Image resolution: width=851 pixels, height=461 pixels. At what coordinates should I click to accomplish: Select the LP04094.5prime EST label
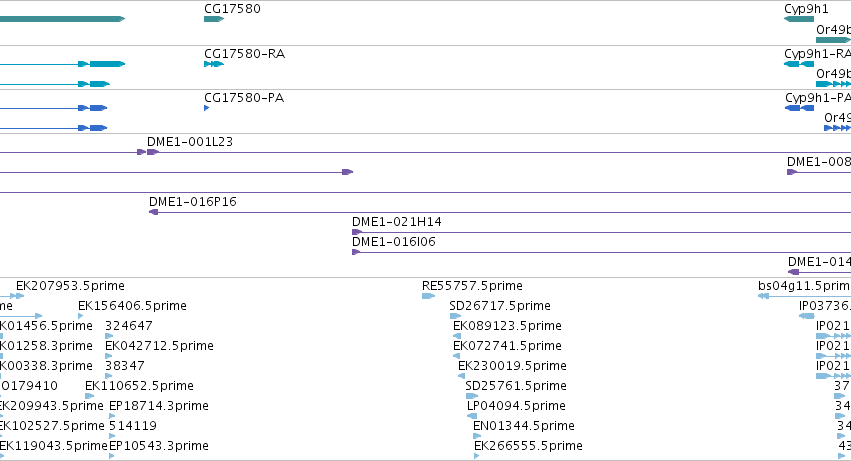(x=516, y=406)
